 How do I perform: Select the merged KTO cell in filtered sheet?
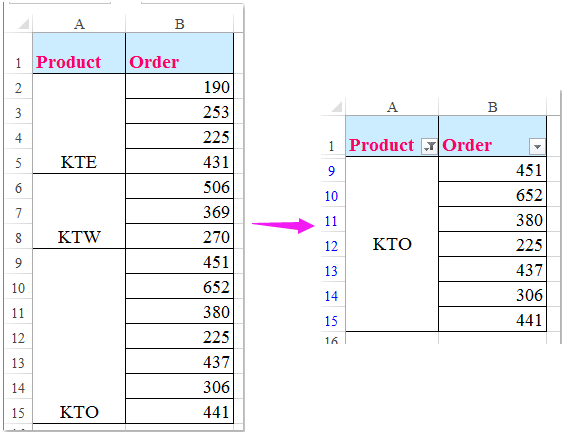pyautogui.click(x=392, y=244)
